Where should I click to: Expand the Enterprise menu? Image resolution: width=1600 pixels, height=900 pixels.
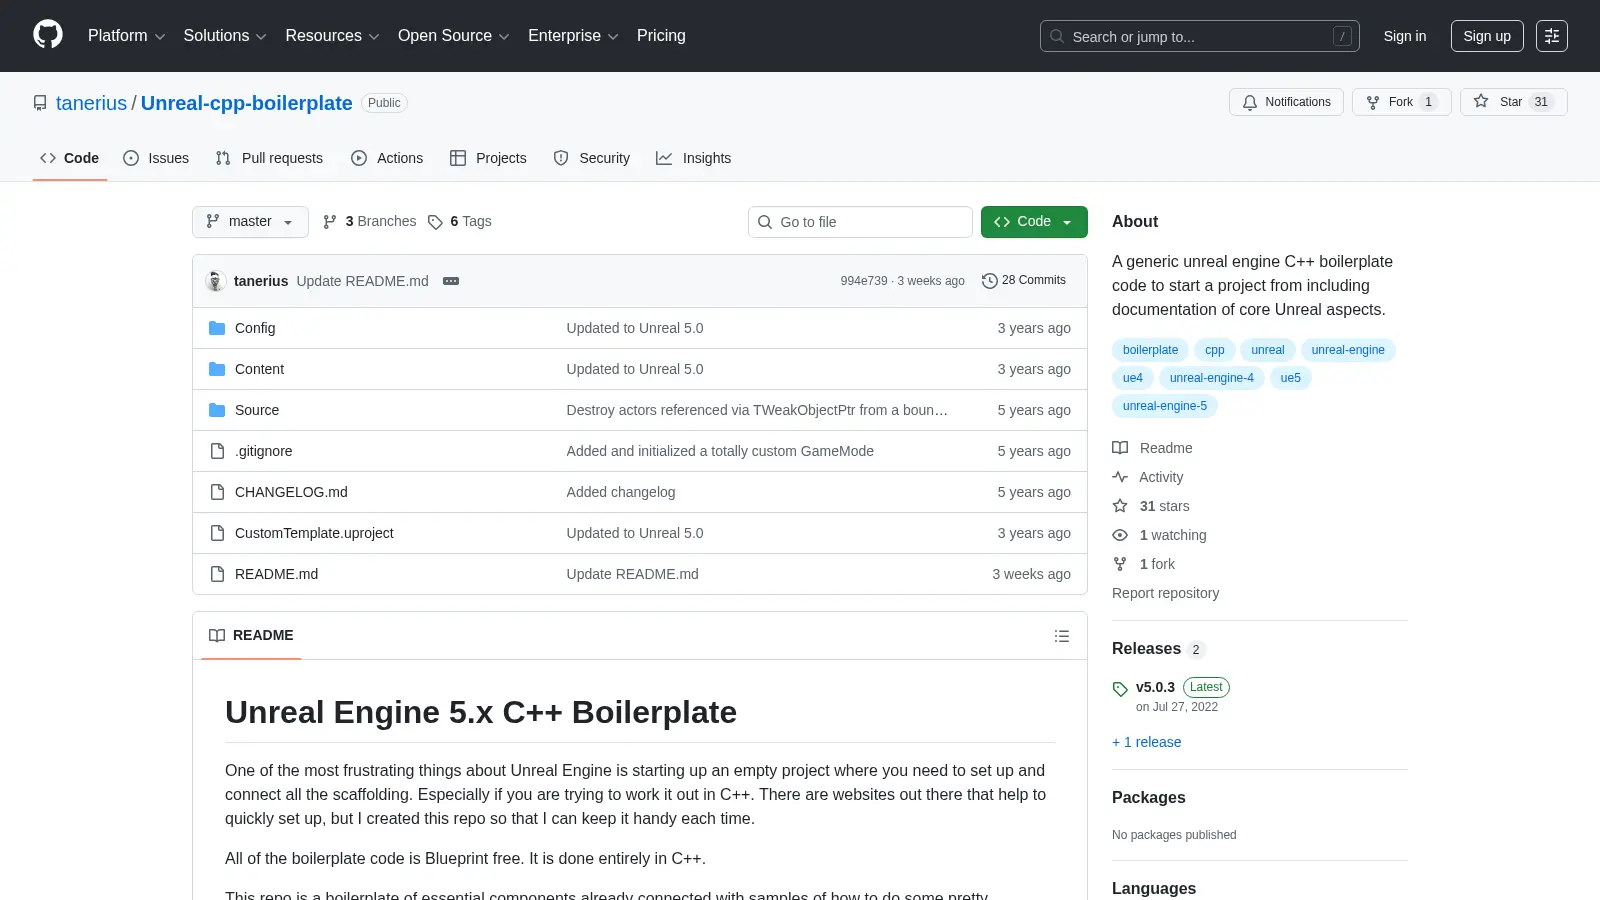573,36
